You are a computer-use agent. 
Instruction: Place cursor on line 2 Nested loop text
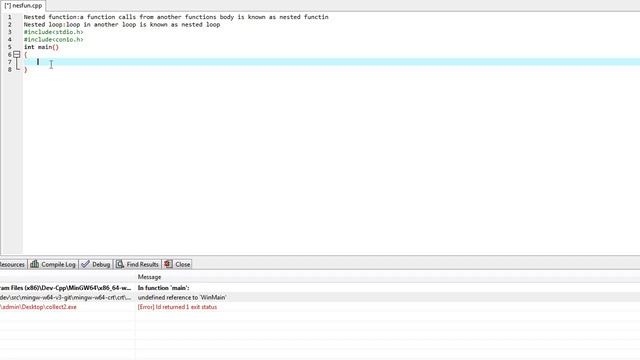pos(122,24)
